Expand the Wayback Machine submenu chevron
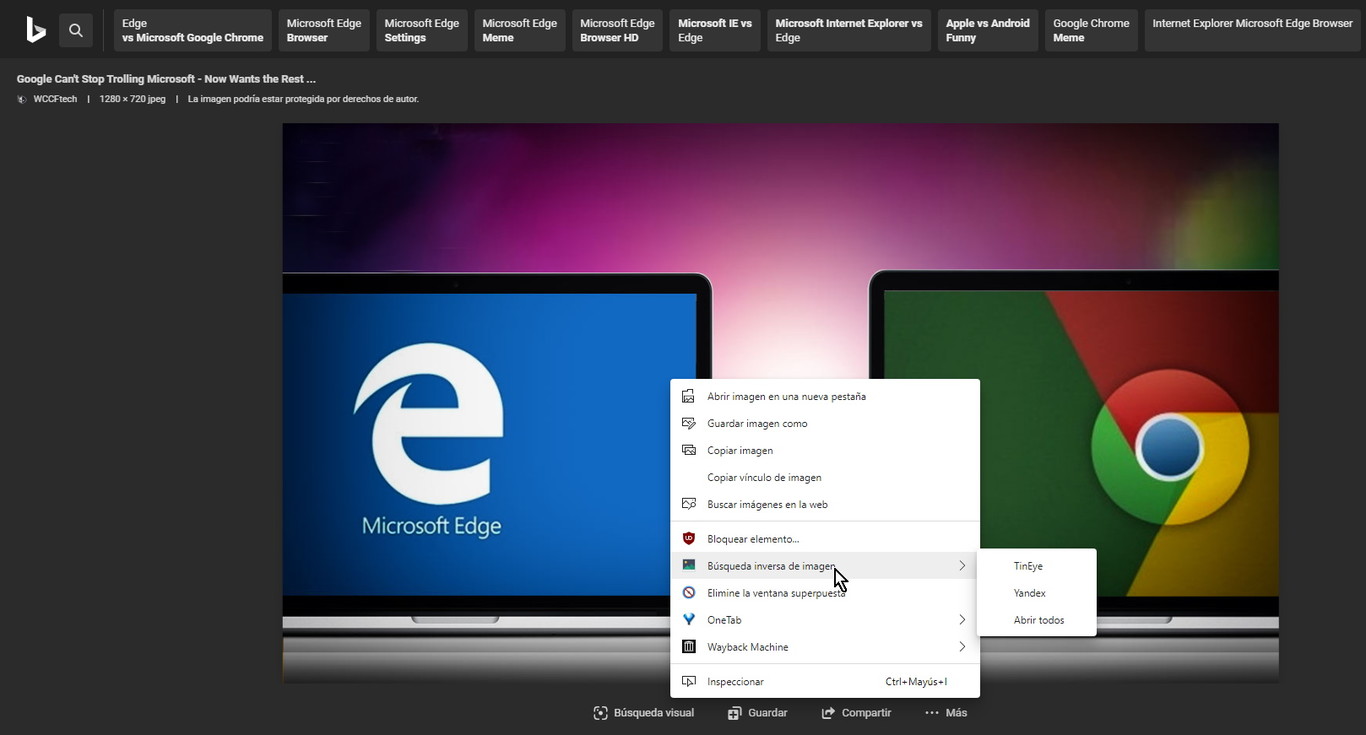This screenshot has height=735, width=1366. pos(962,646)
